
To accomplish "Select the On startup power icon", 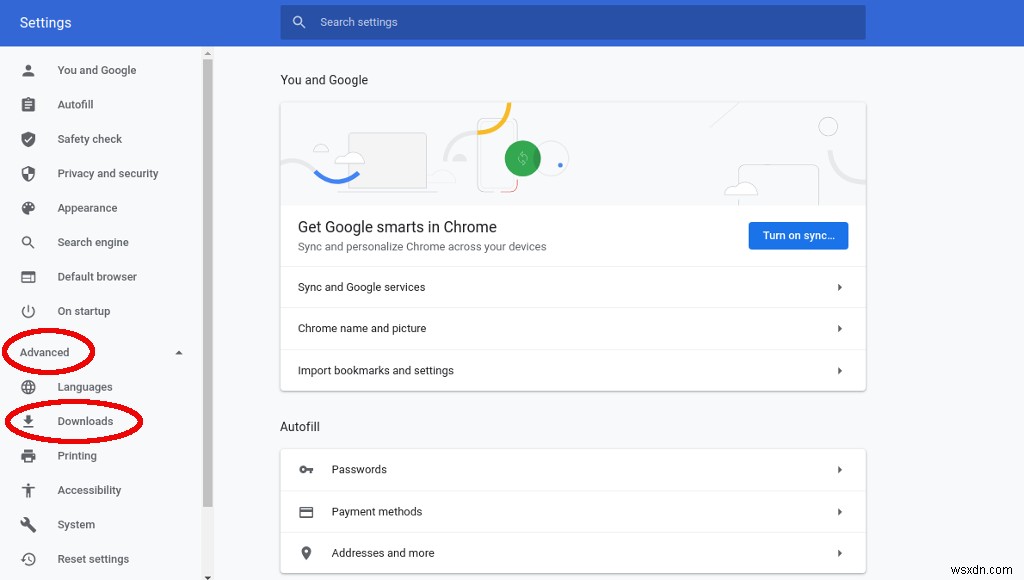I will 27,311.
